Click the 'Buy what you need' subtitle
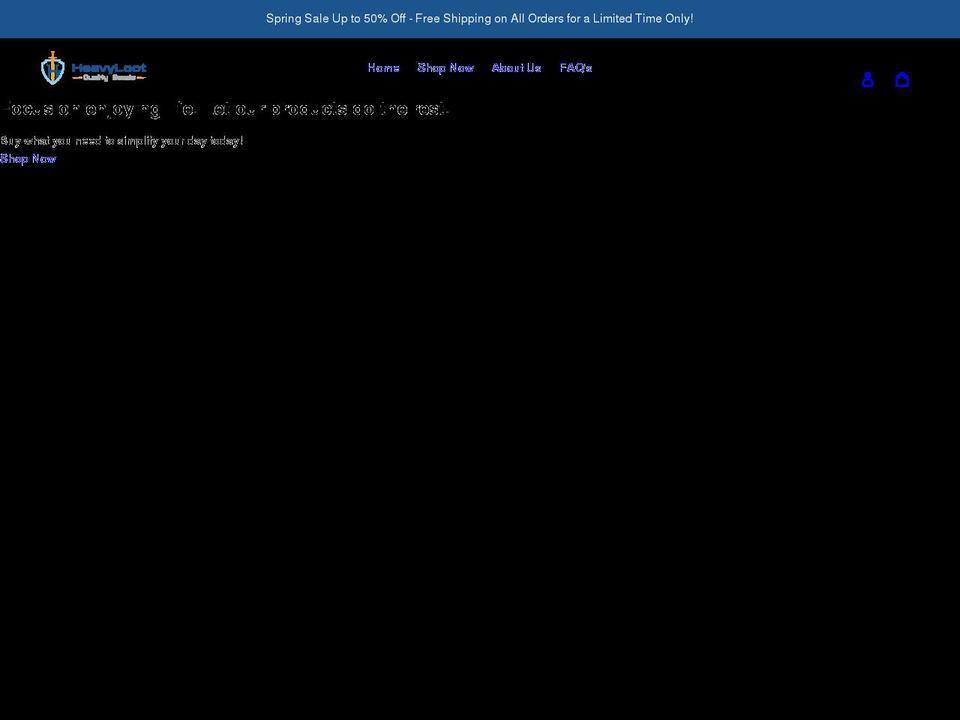 (x=122, y=141)
